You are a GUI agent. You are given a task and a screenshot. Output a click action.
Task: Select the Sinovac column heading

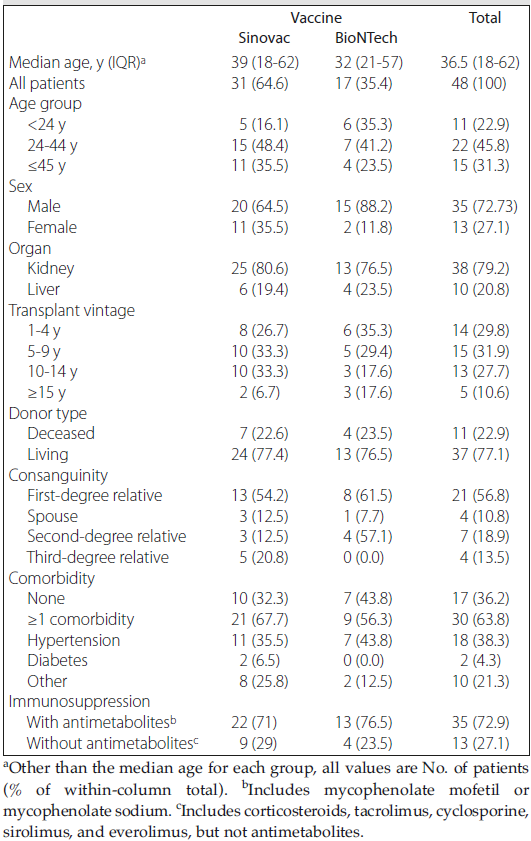(x=264, y=38)
